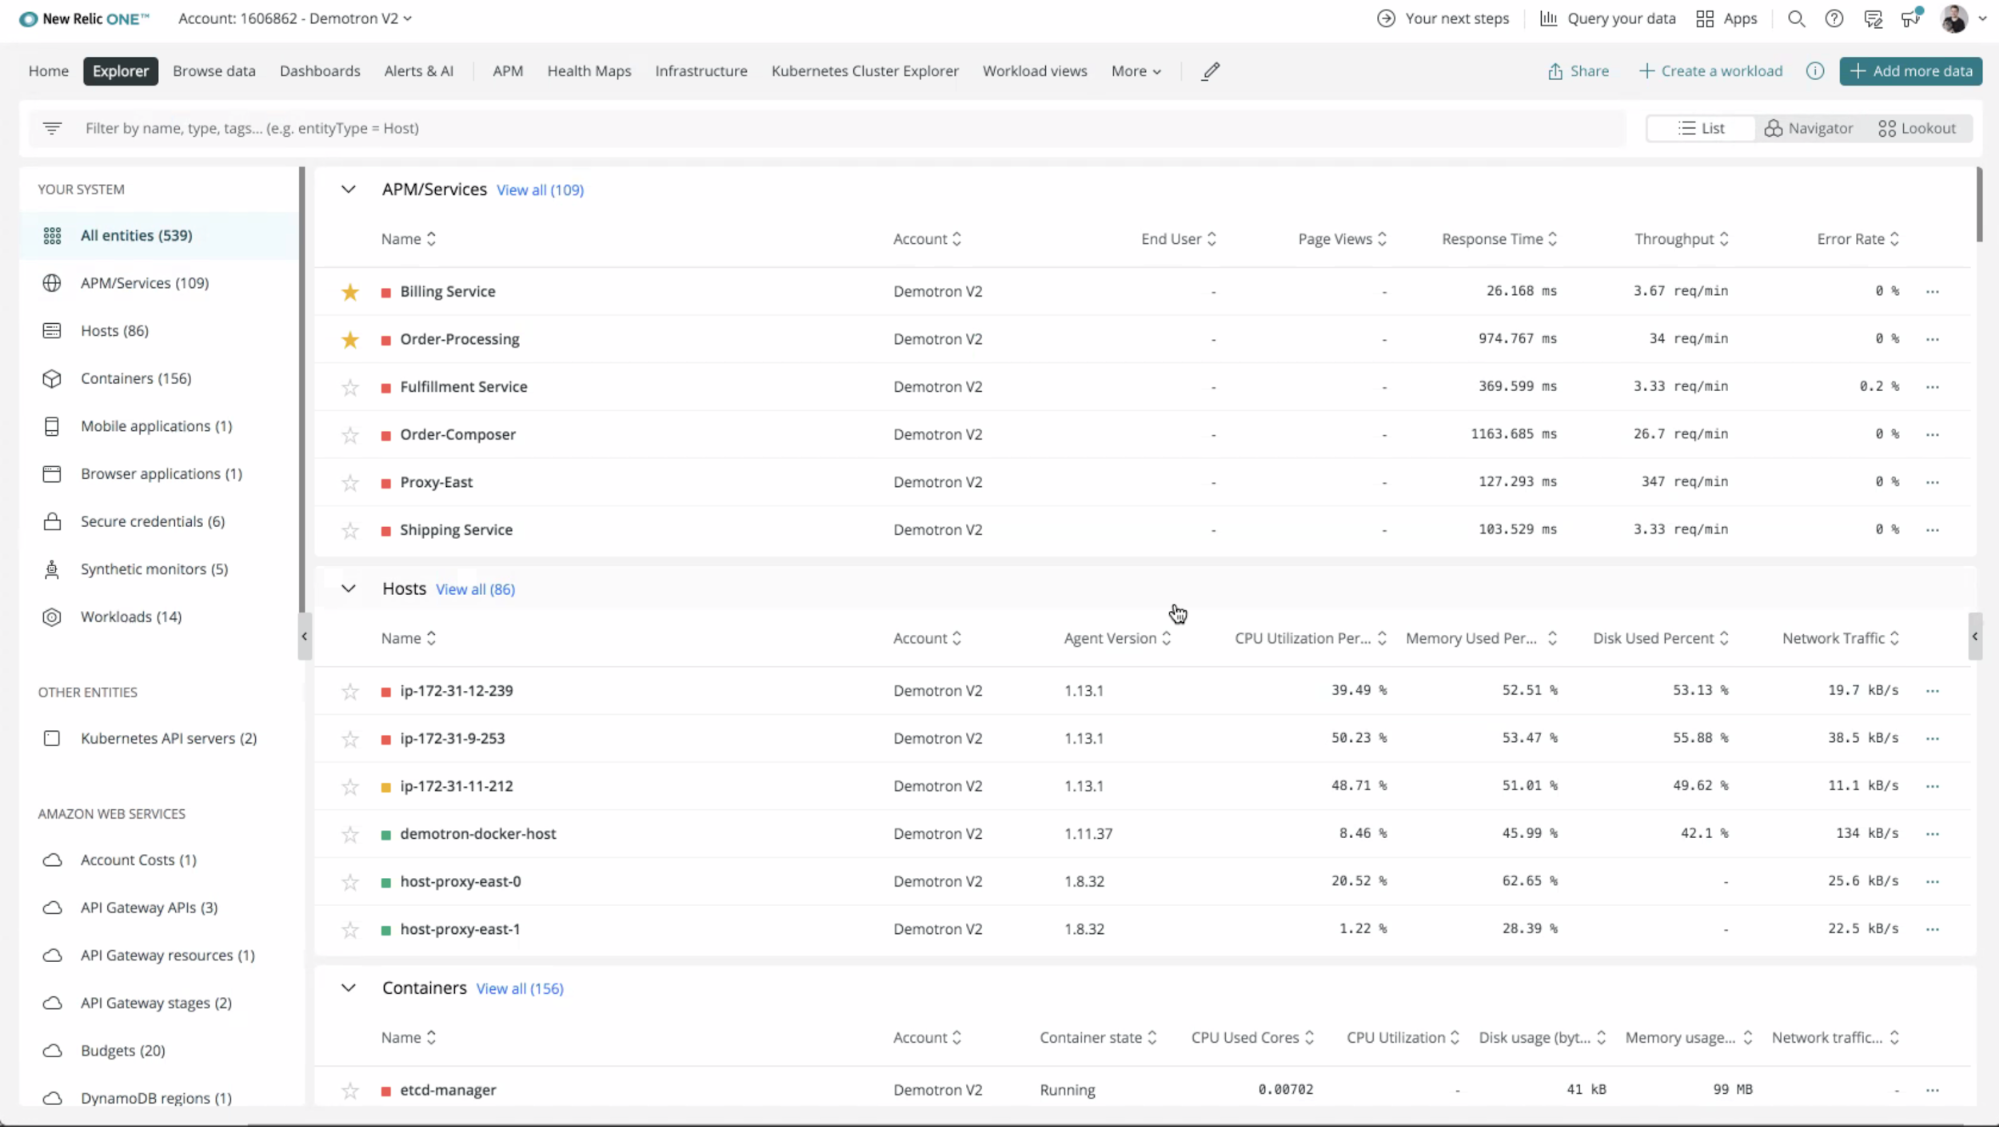Click the Add more data button
The image size is (1999, 1127).
(1911, 71)
